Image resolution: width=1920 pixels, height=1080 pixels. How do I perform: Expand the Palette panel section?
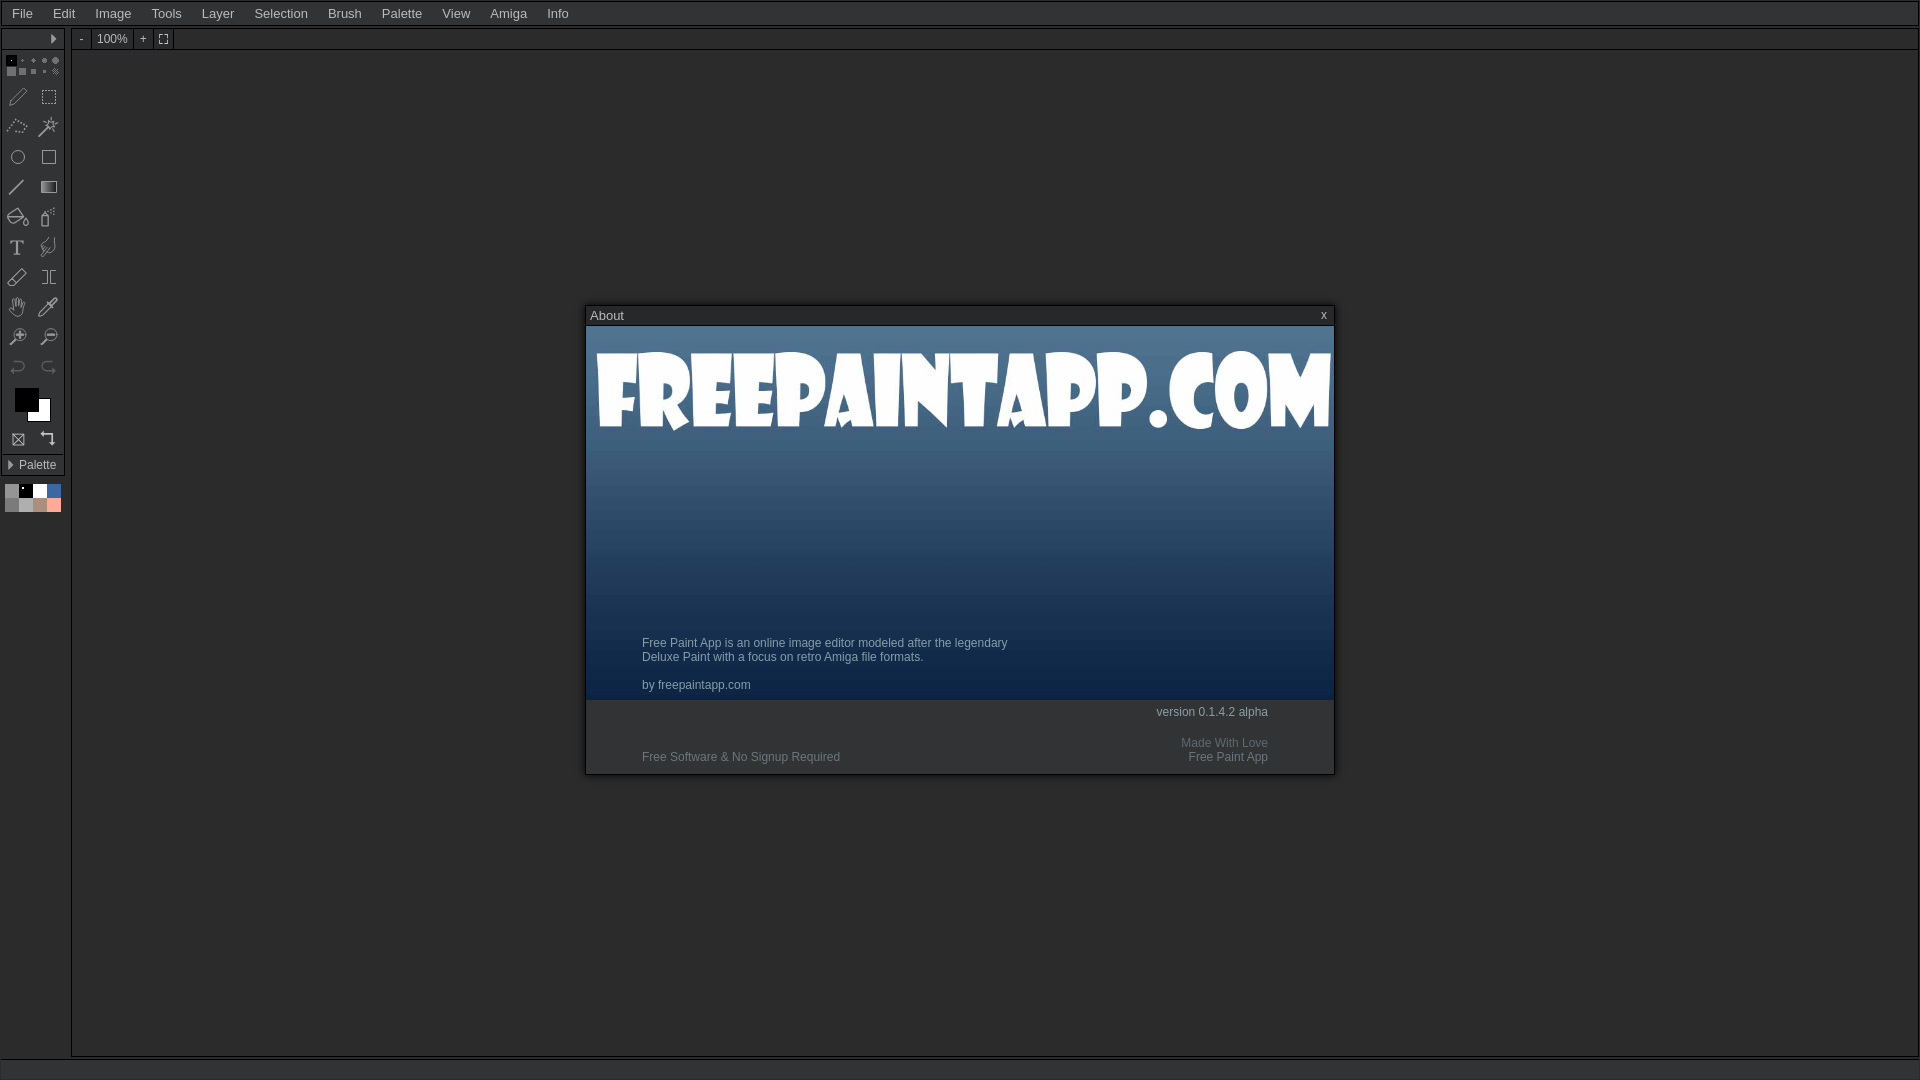pos(33,465)
